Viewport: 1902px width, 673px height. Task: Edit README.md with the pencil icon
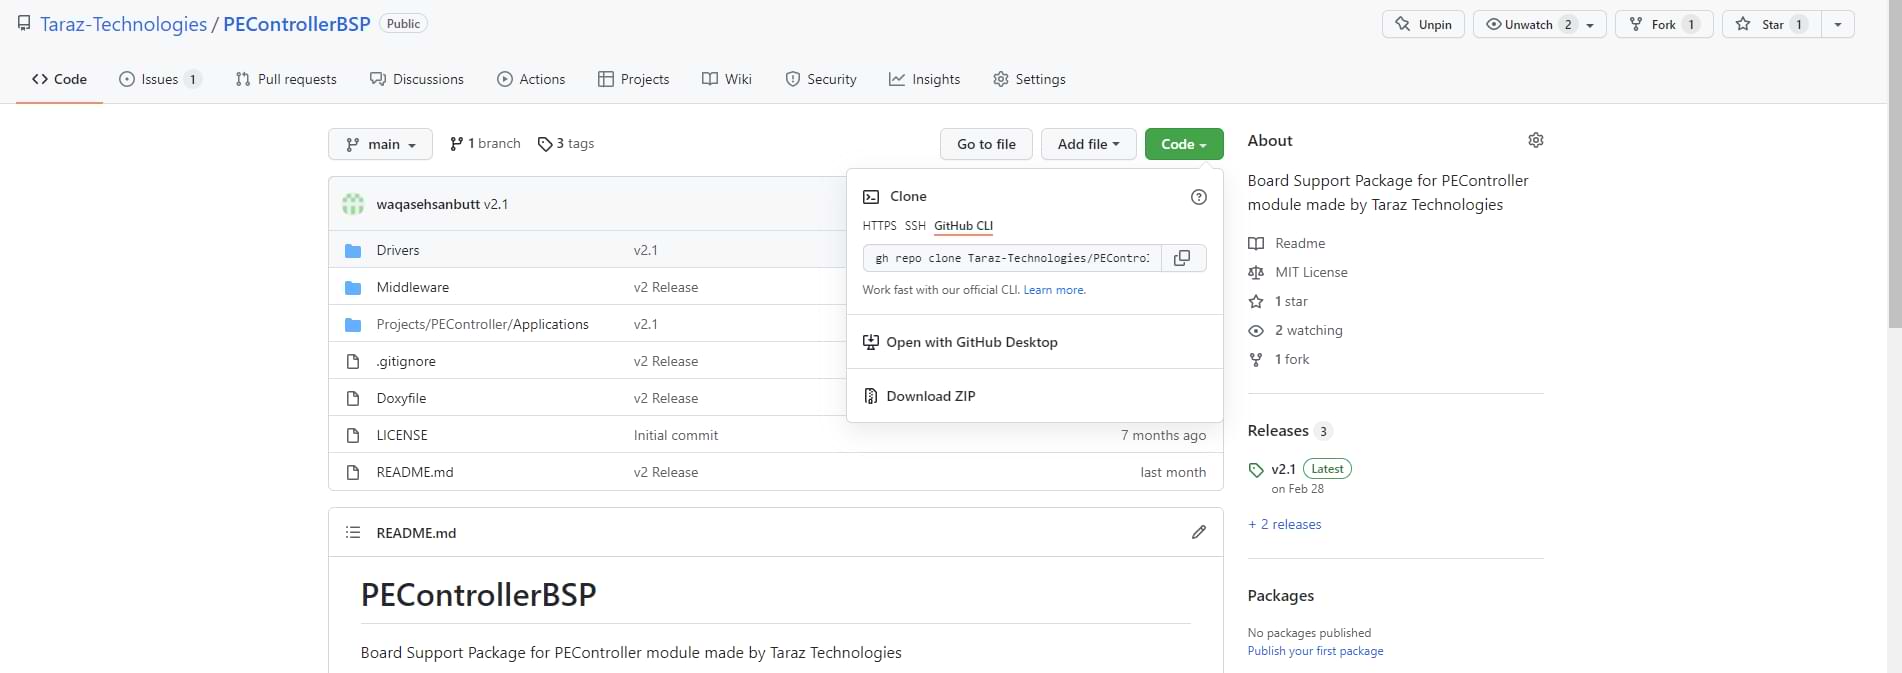point(1199,532)
